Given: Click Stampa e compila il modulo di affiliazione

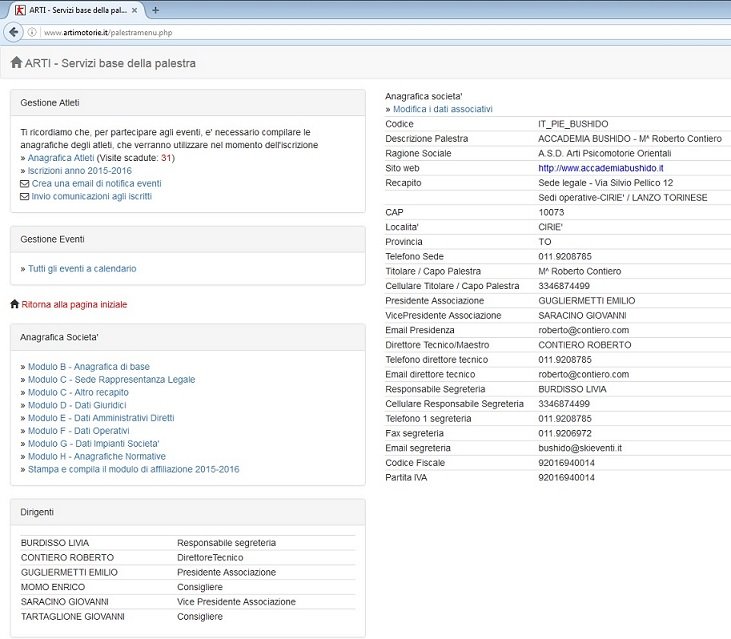Looking at the screenshot, I should point(133,469).
